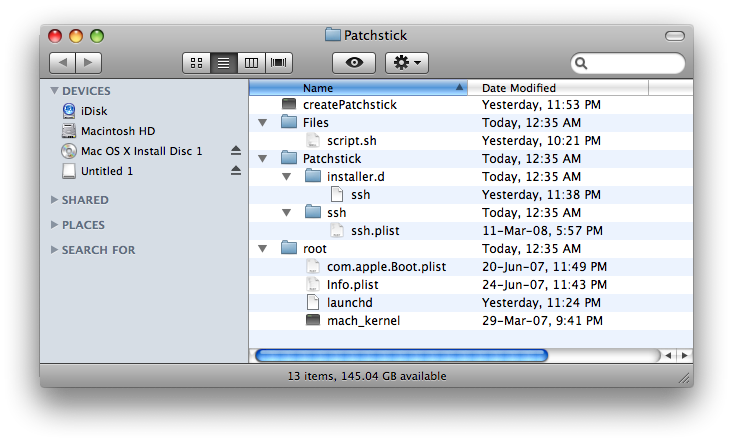This screenshot has width=733, height=442.
Task: Click the horizontal scrollbar thumb
Action: coord(401,355)
